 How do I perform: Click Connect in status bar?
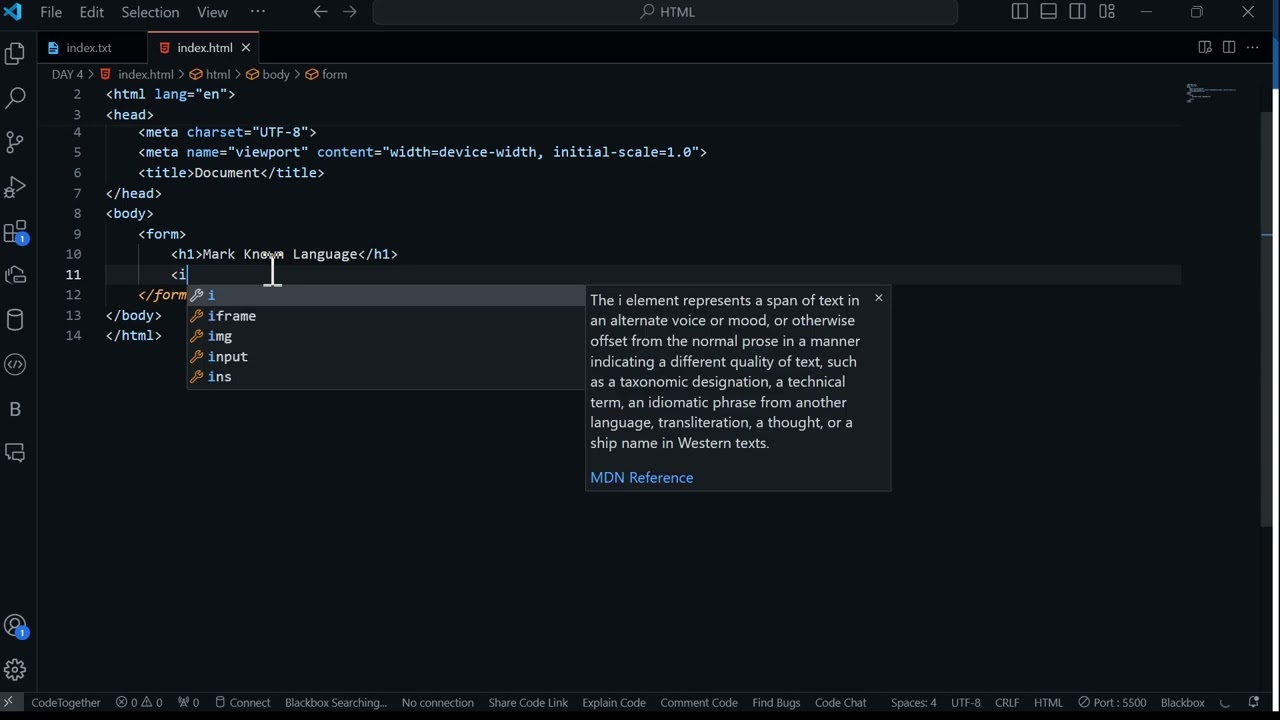tap(243, 703)
